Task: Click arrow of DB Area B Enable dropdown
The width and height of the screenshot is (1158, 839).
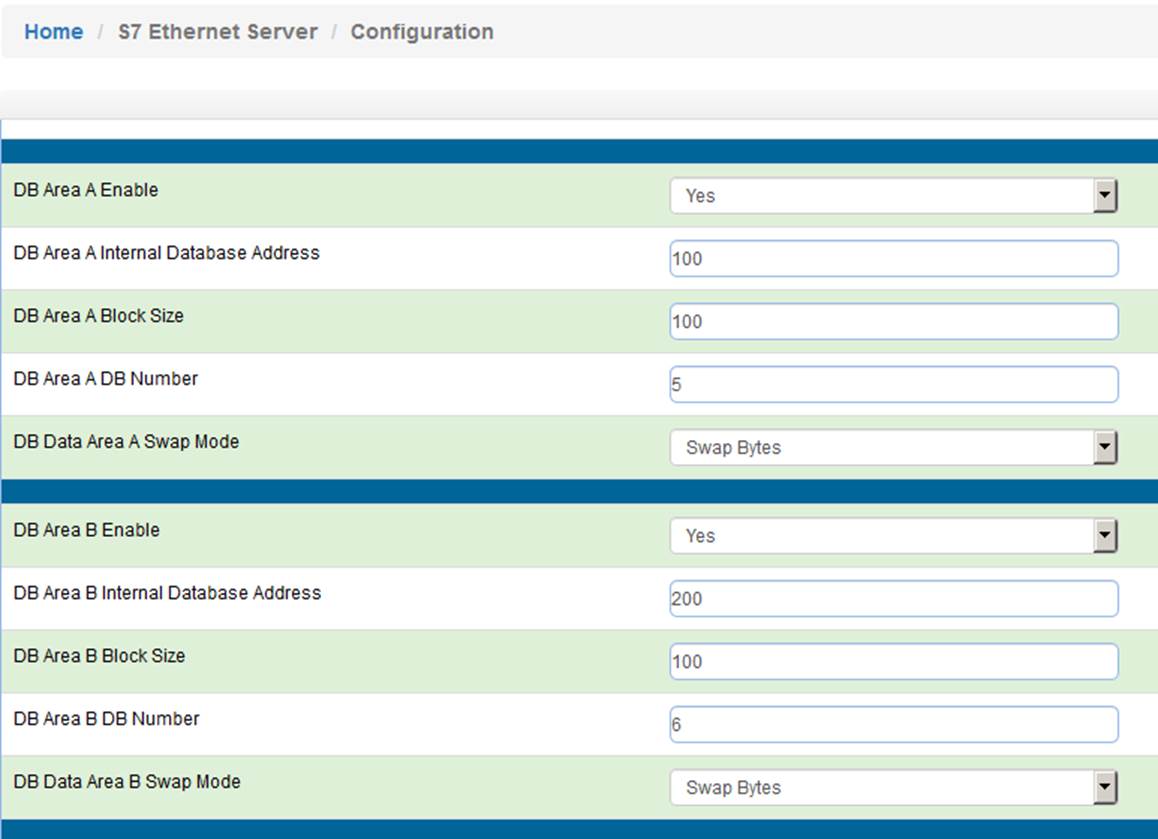Action: (1105, 535)
